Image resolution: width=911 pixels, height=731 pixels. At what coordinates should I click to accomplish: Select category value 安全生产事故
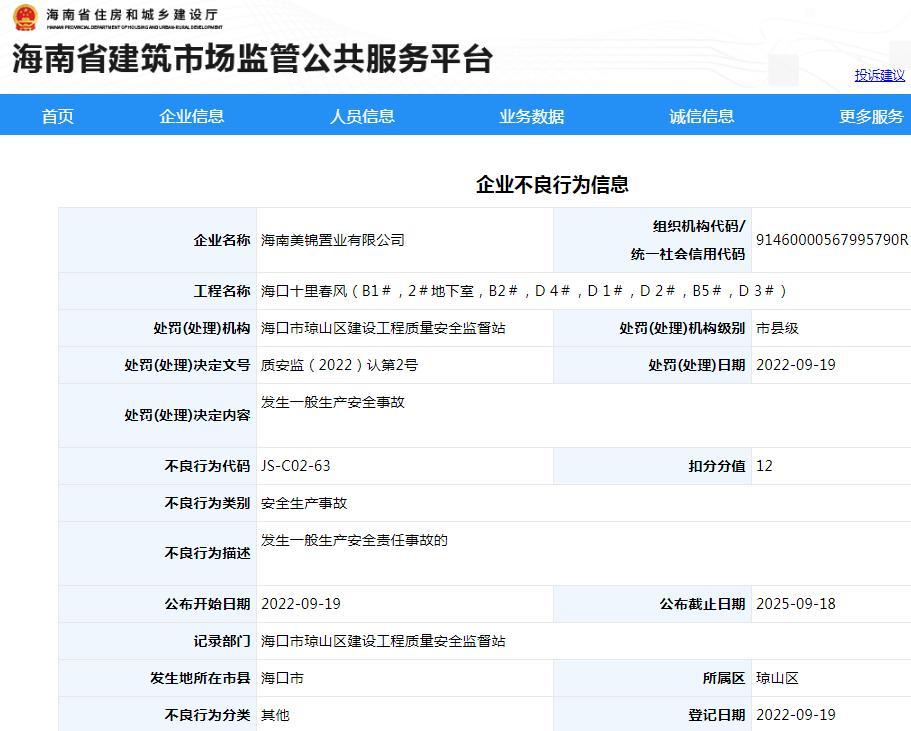(304, 503)
